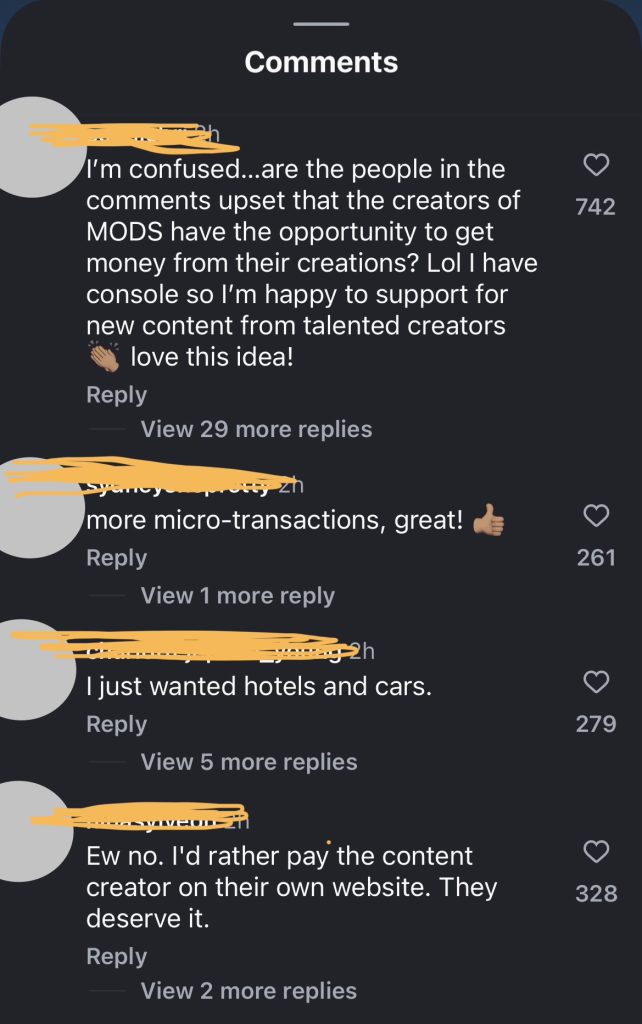
Task: Like the hotels and cars comment
Action: pos(596,682)
